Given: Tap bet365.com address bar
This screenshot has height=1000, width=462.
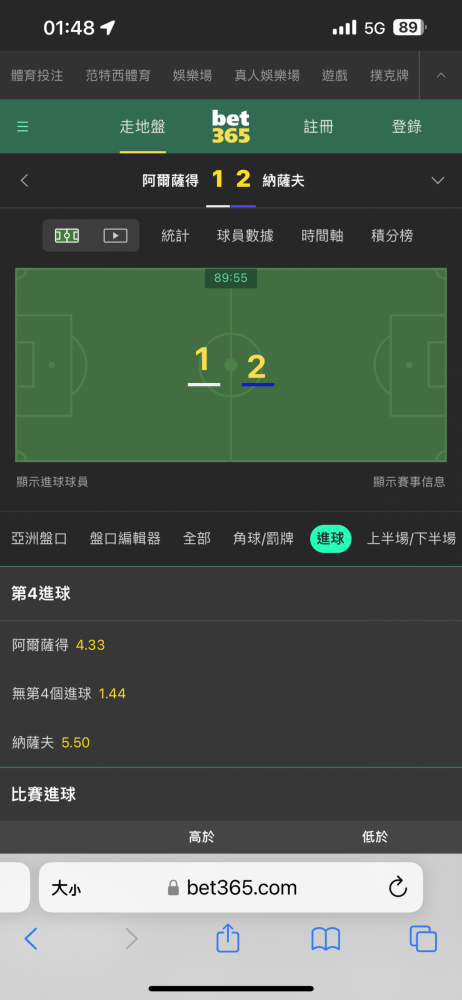Looking at the screenshot, I should click(231, 887).
